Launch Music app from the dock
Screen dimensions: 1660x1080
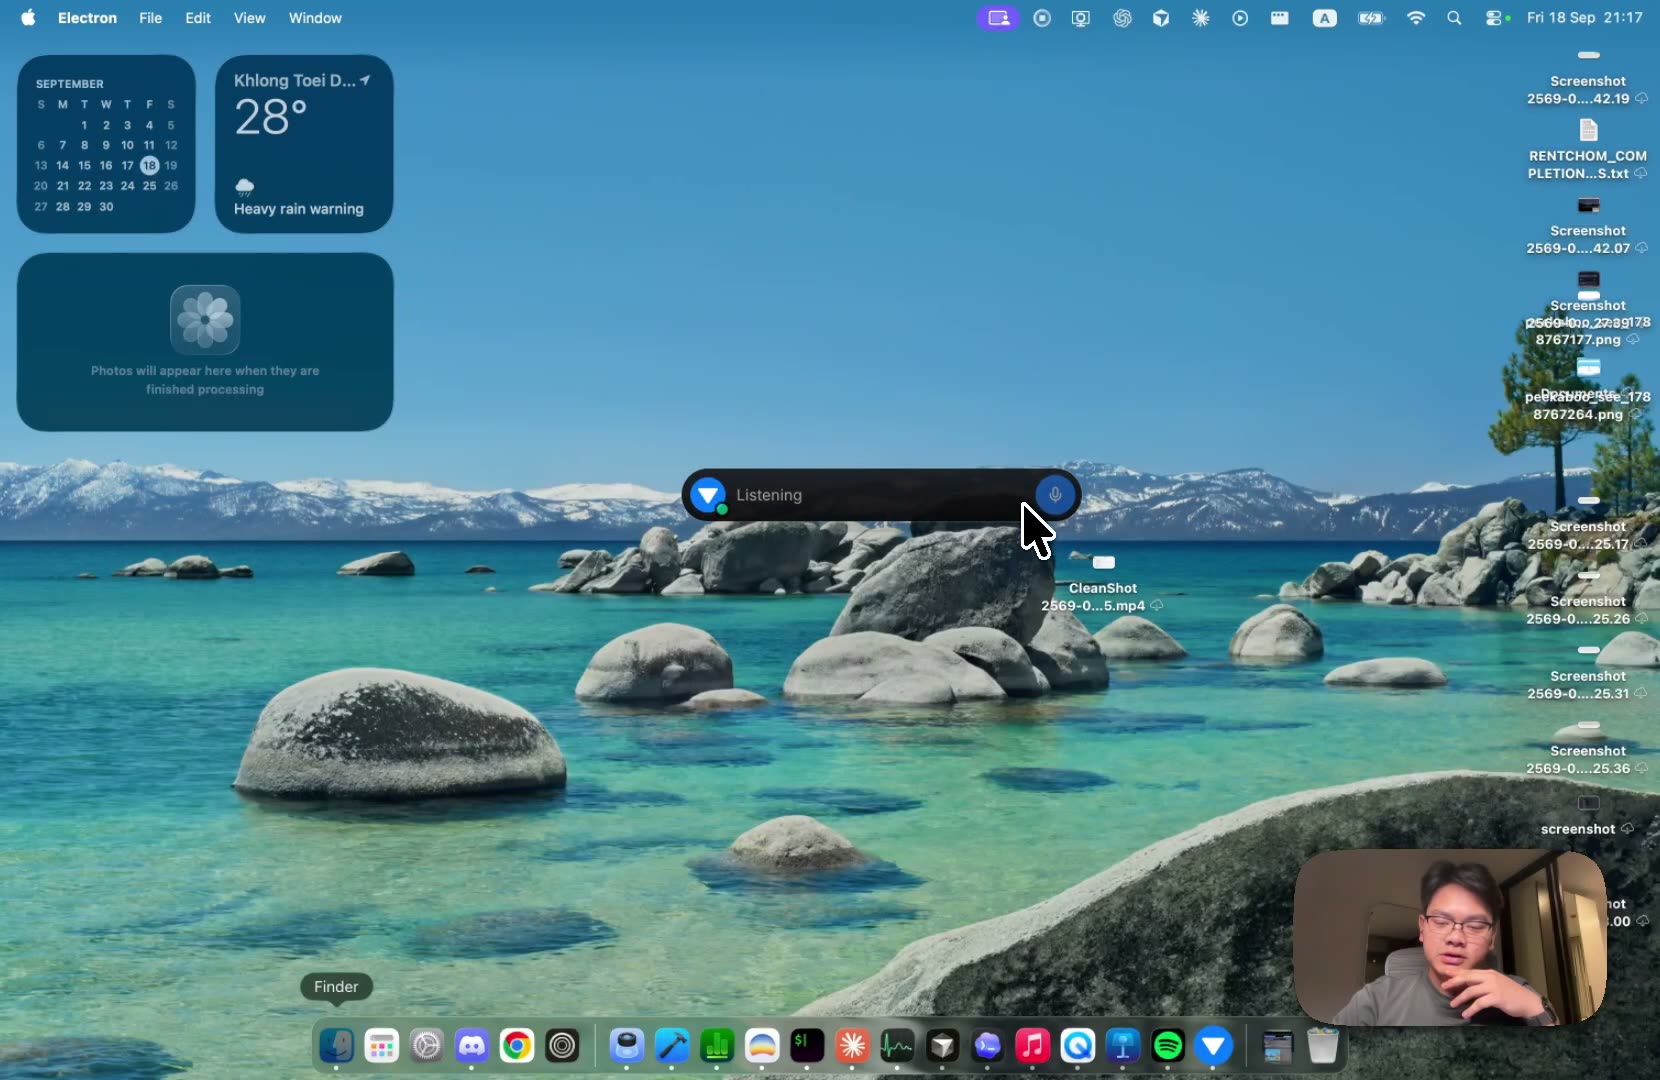click(1033, 1046)
